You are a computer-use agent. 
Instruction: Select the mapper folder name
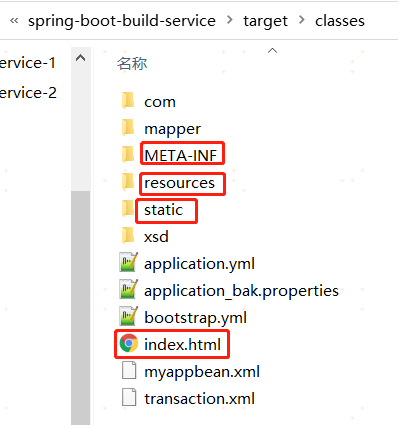[x=172, y=129]
